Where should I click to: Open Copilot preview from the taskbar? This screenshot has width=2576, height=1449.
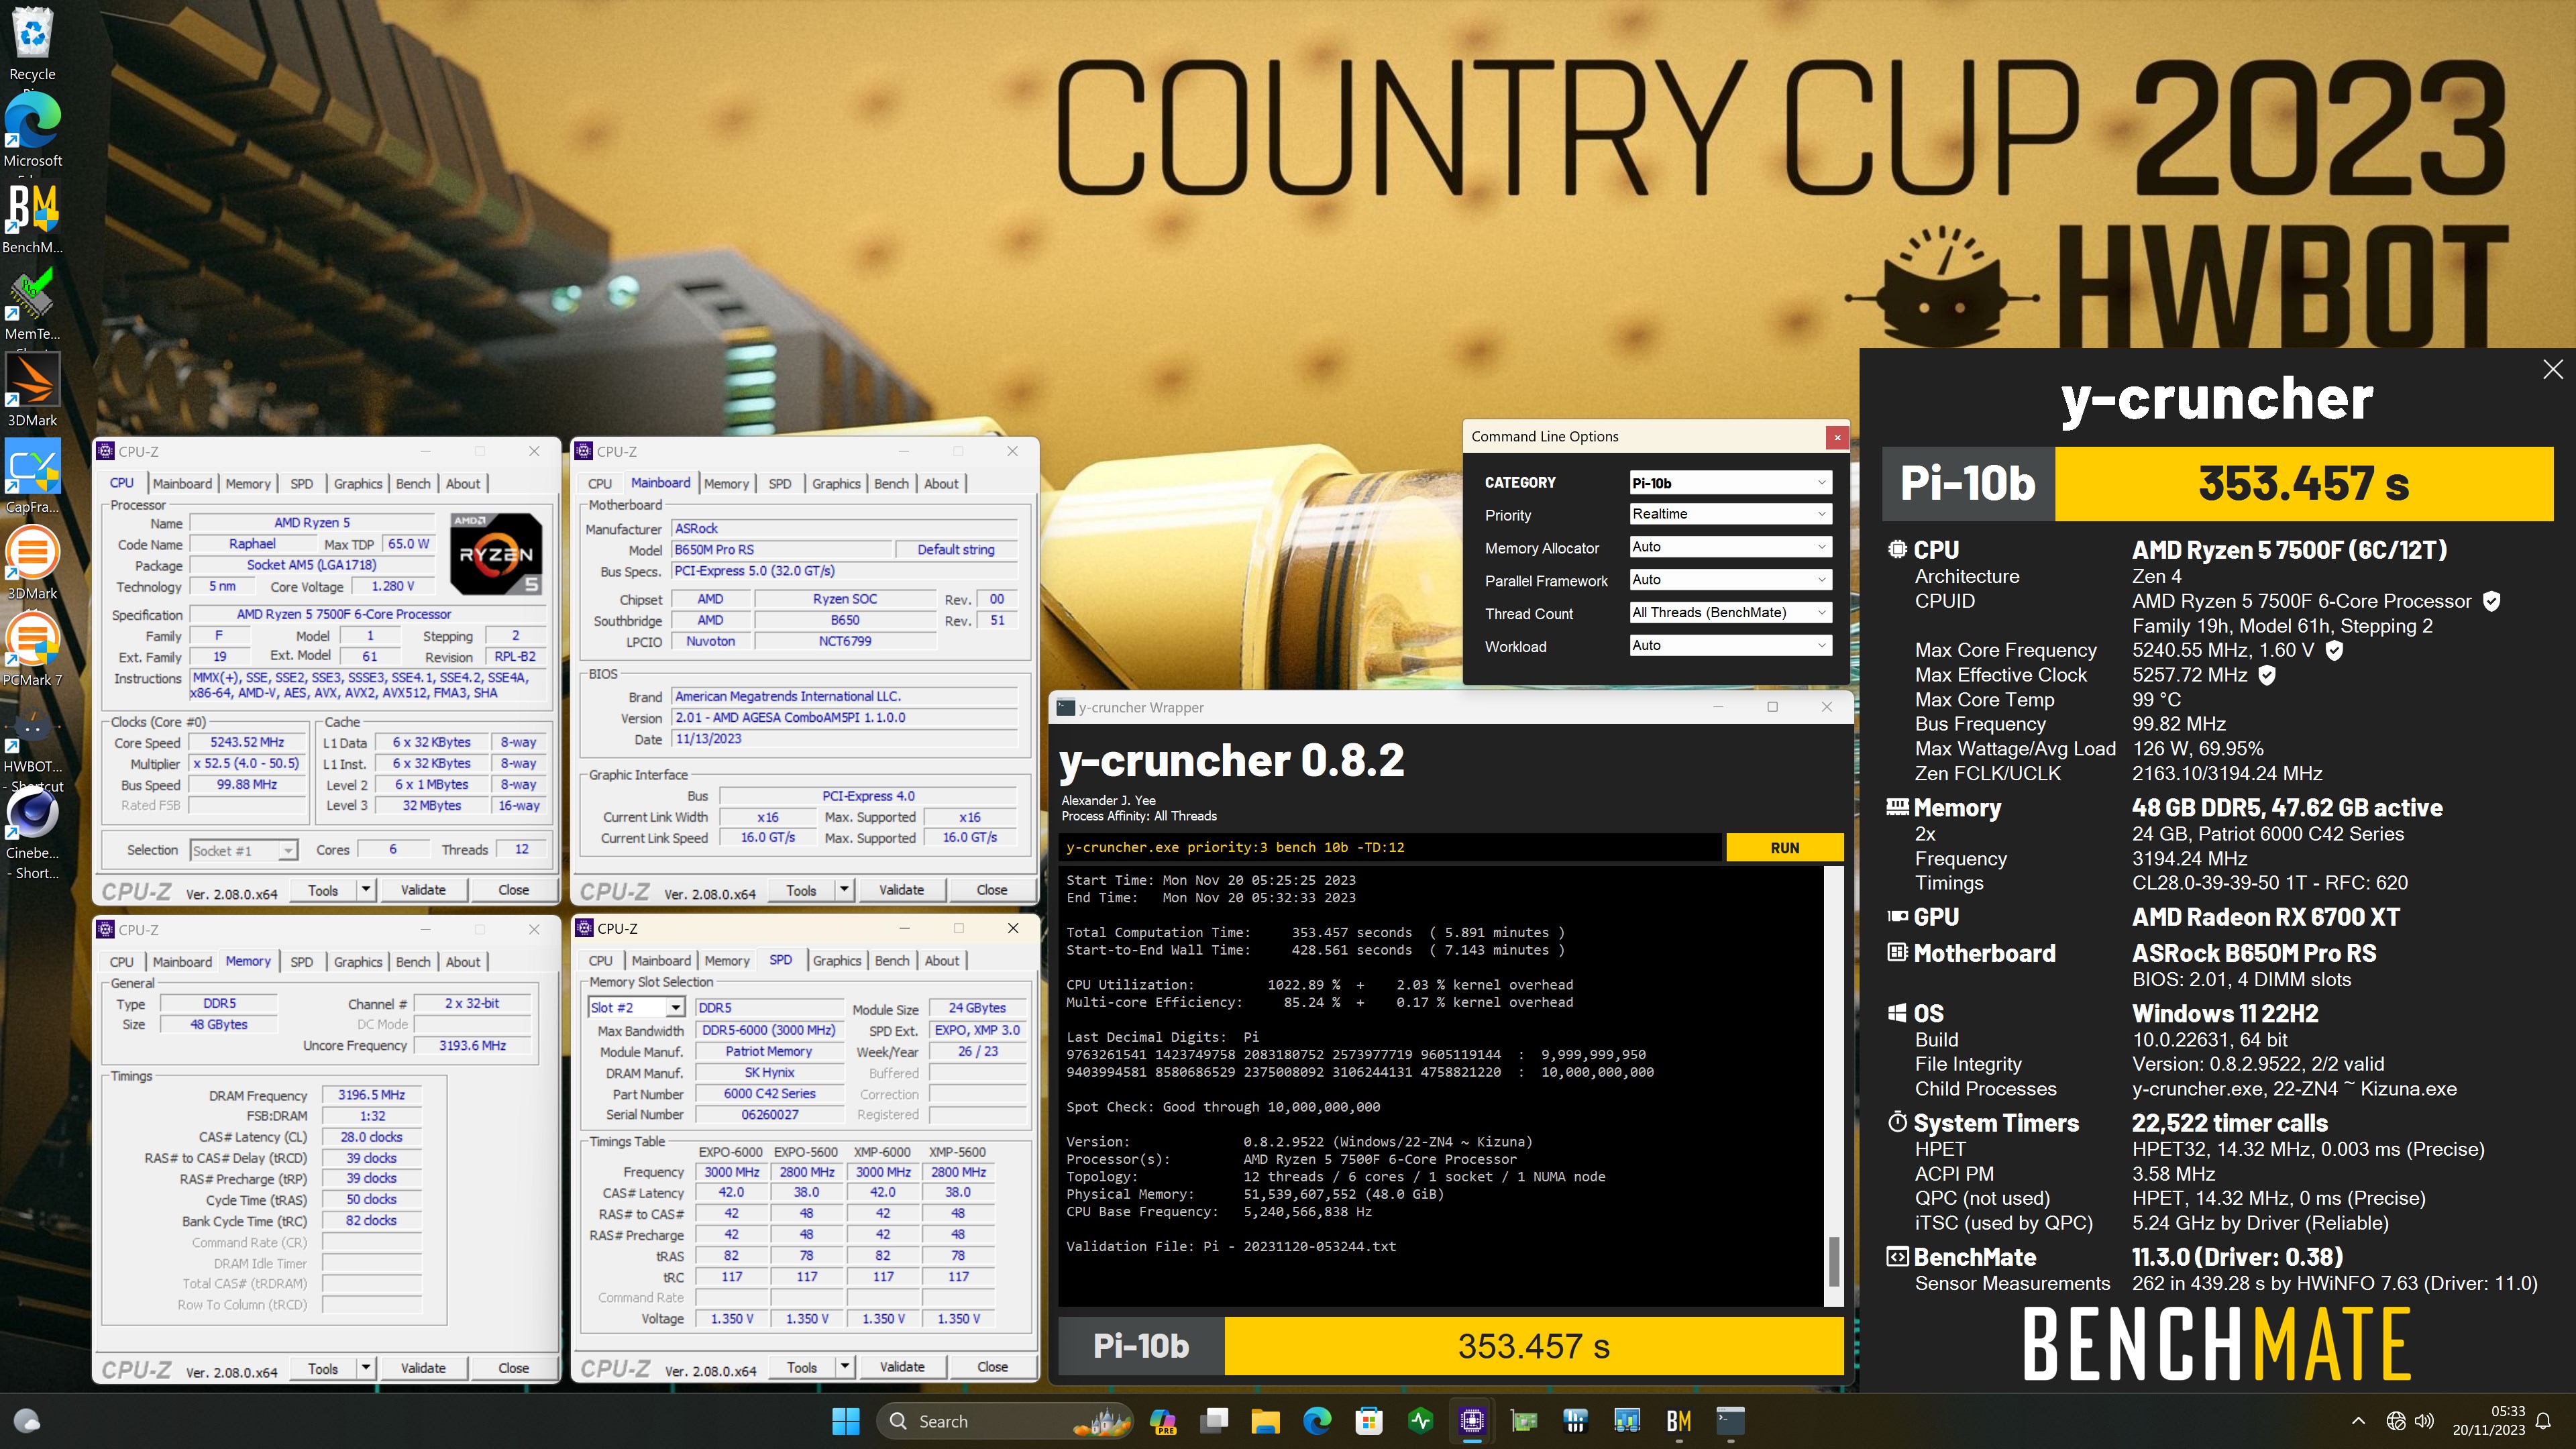(1162, 1421)
